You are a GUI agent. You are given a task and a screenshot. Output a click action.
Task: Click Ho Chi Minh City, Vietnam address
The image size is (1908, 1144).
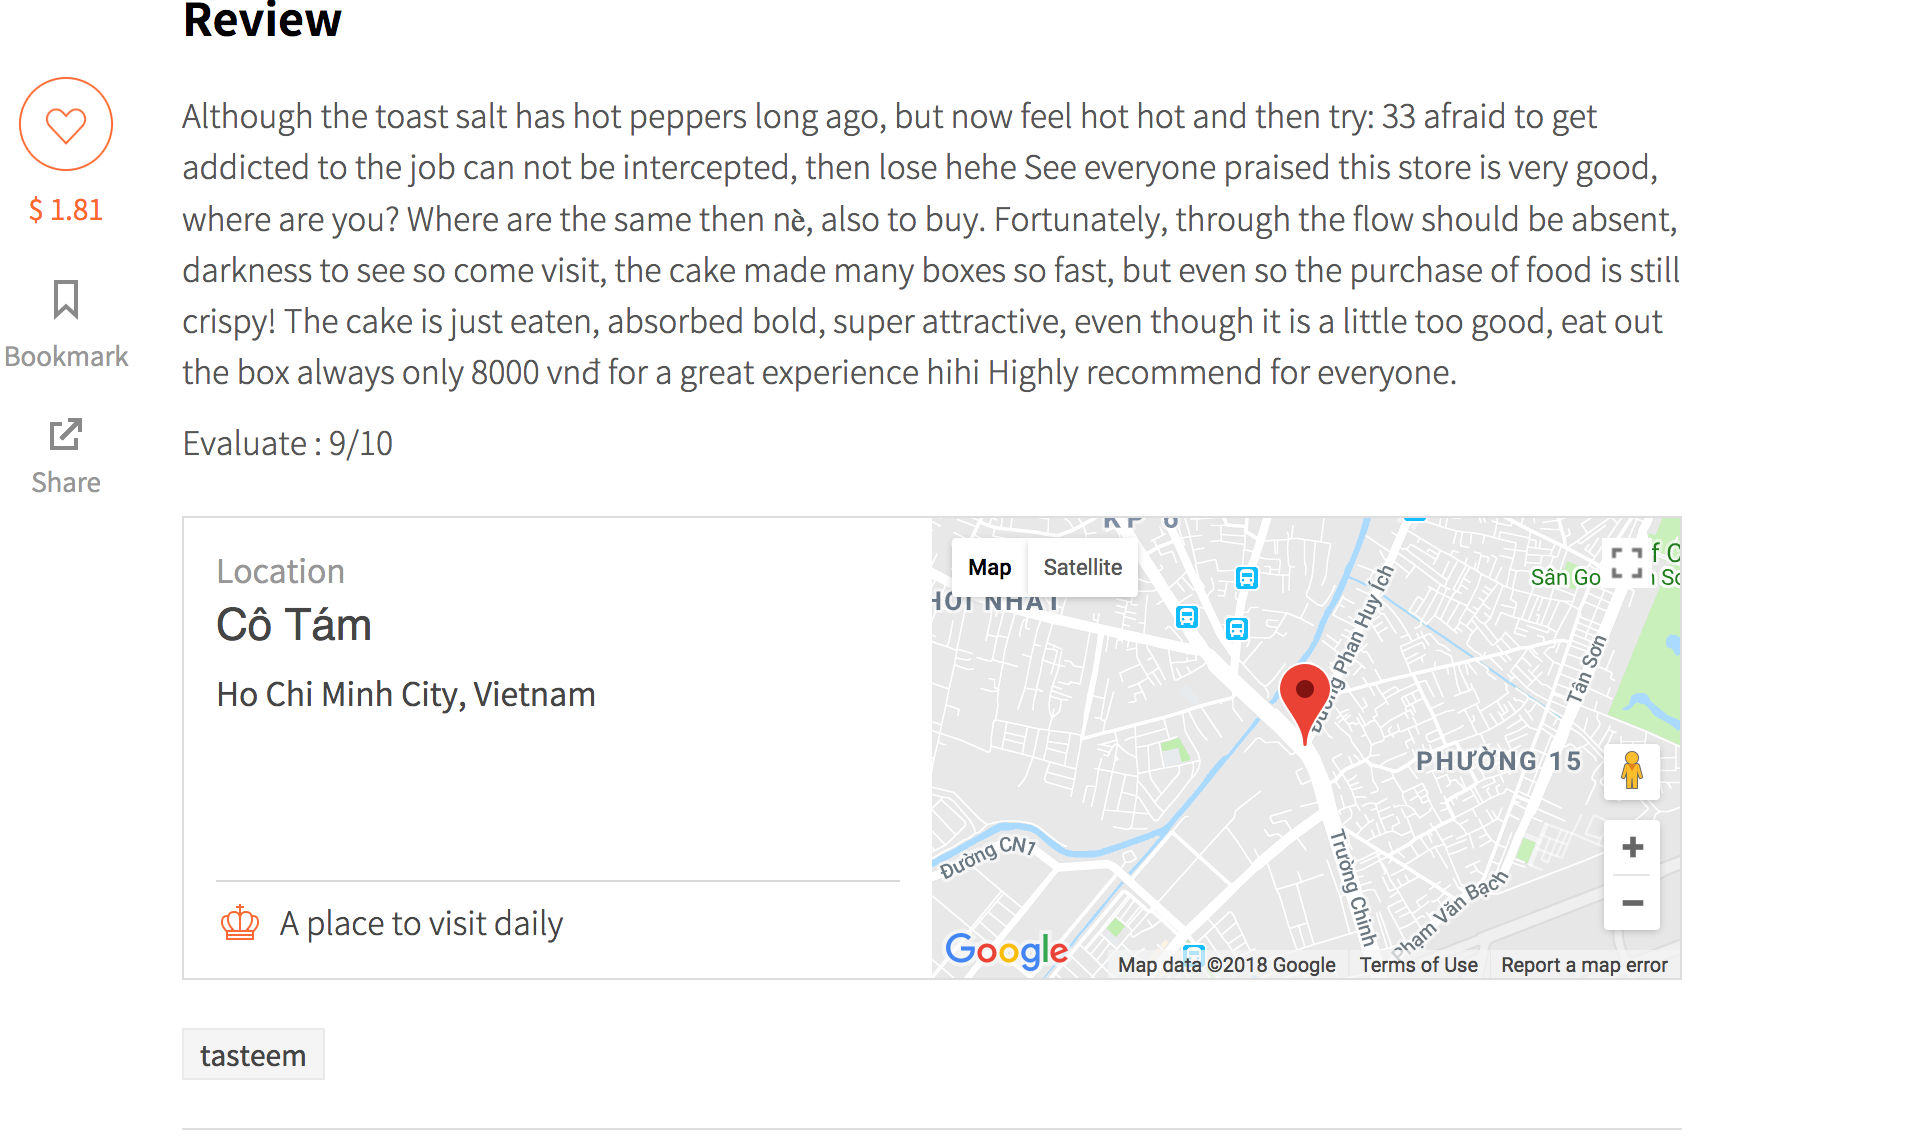(406, 694)
